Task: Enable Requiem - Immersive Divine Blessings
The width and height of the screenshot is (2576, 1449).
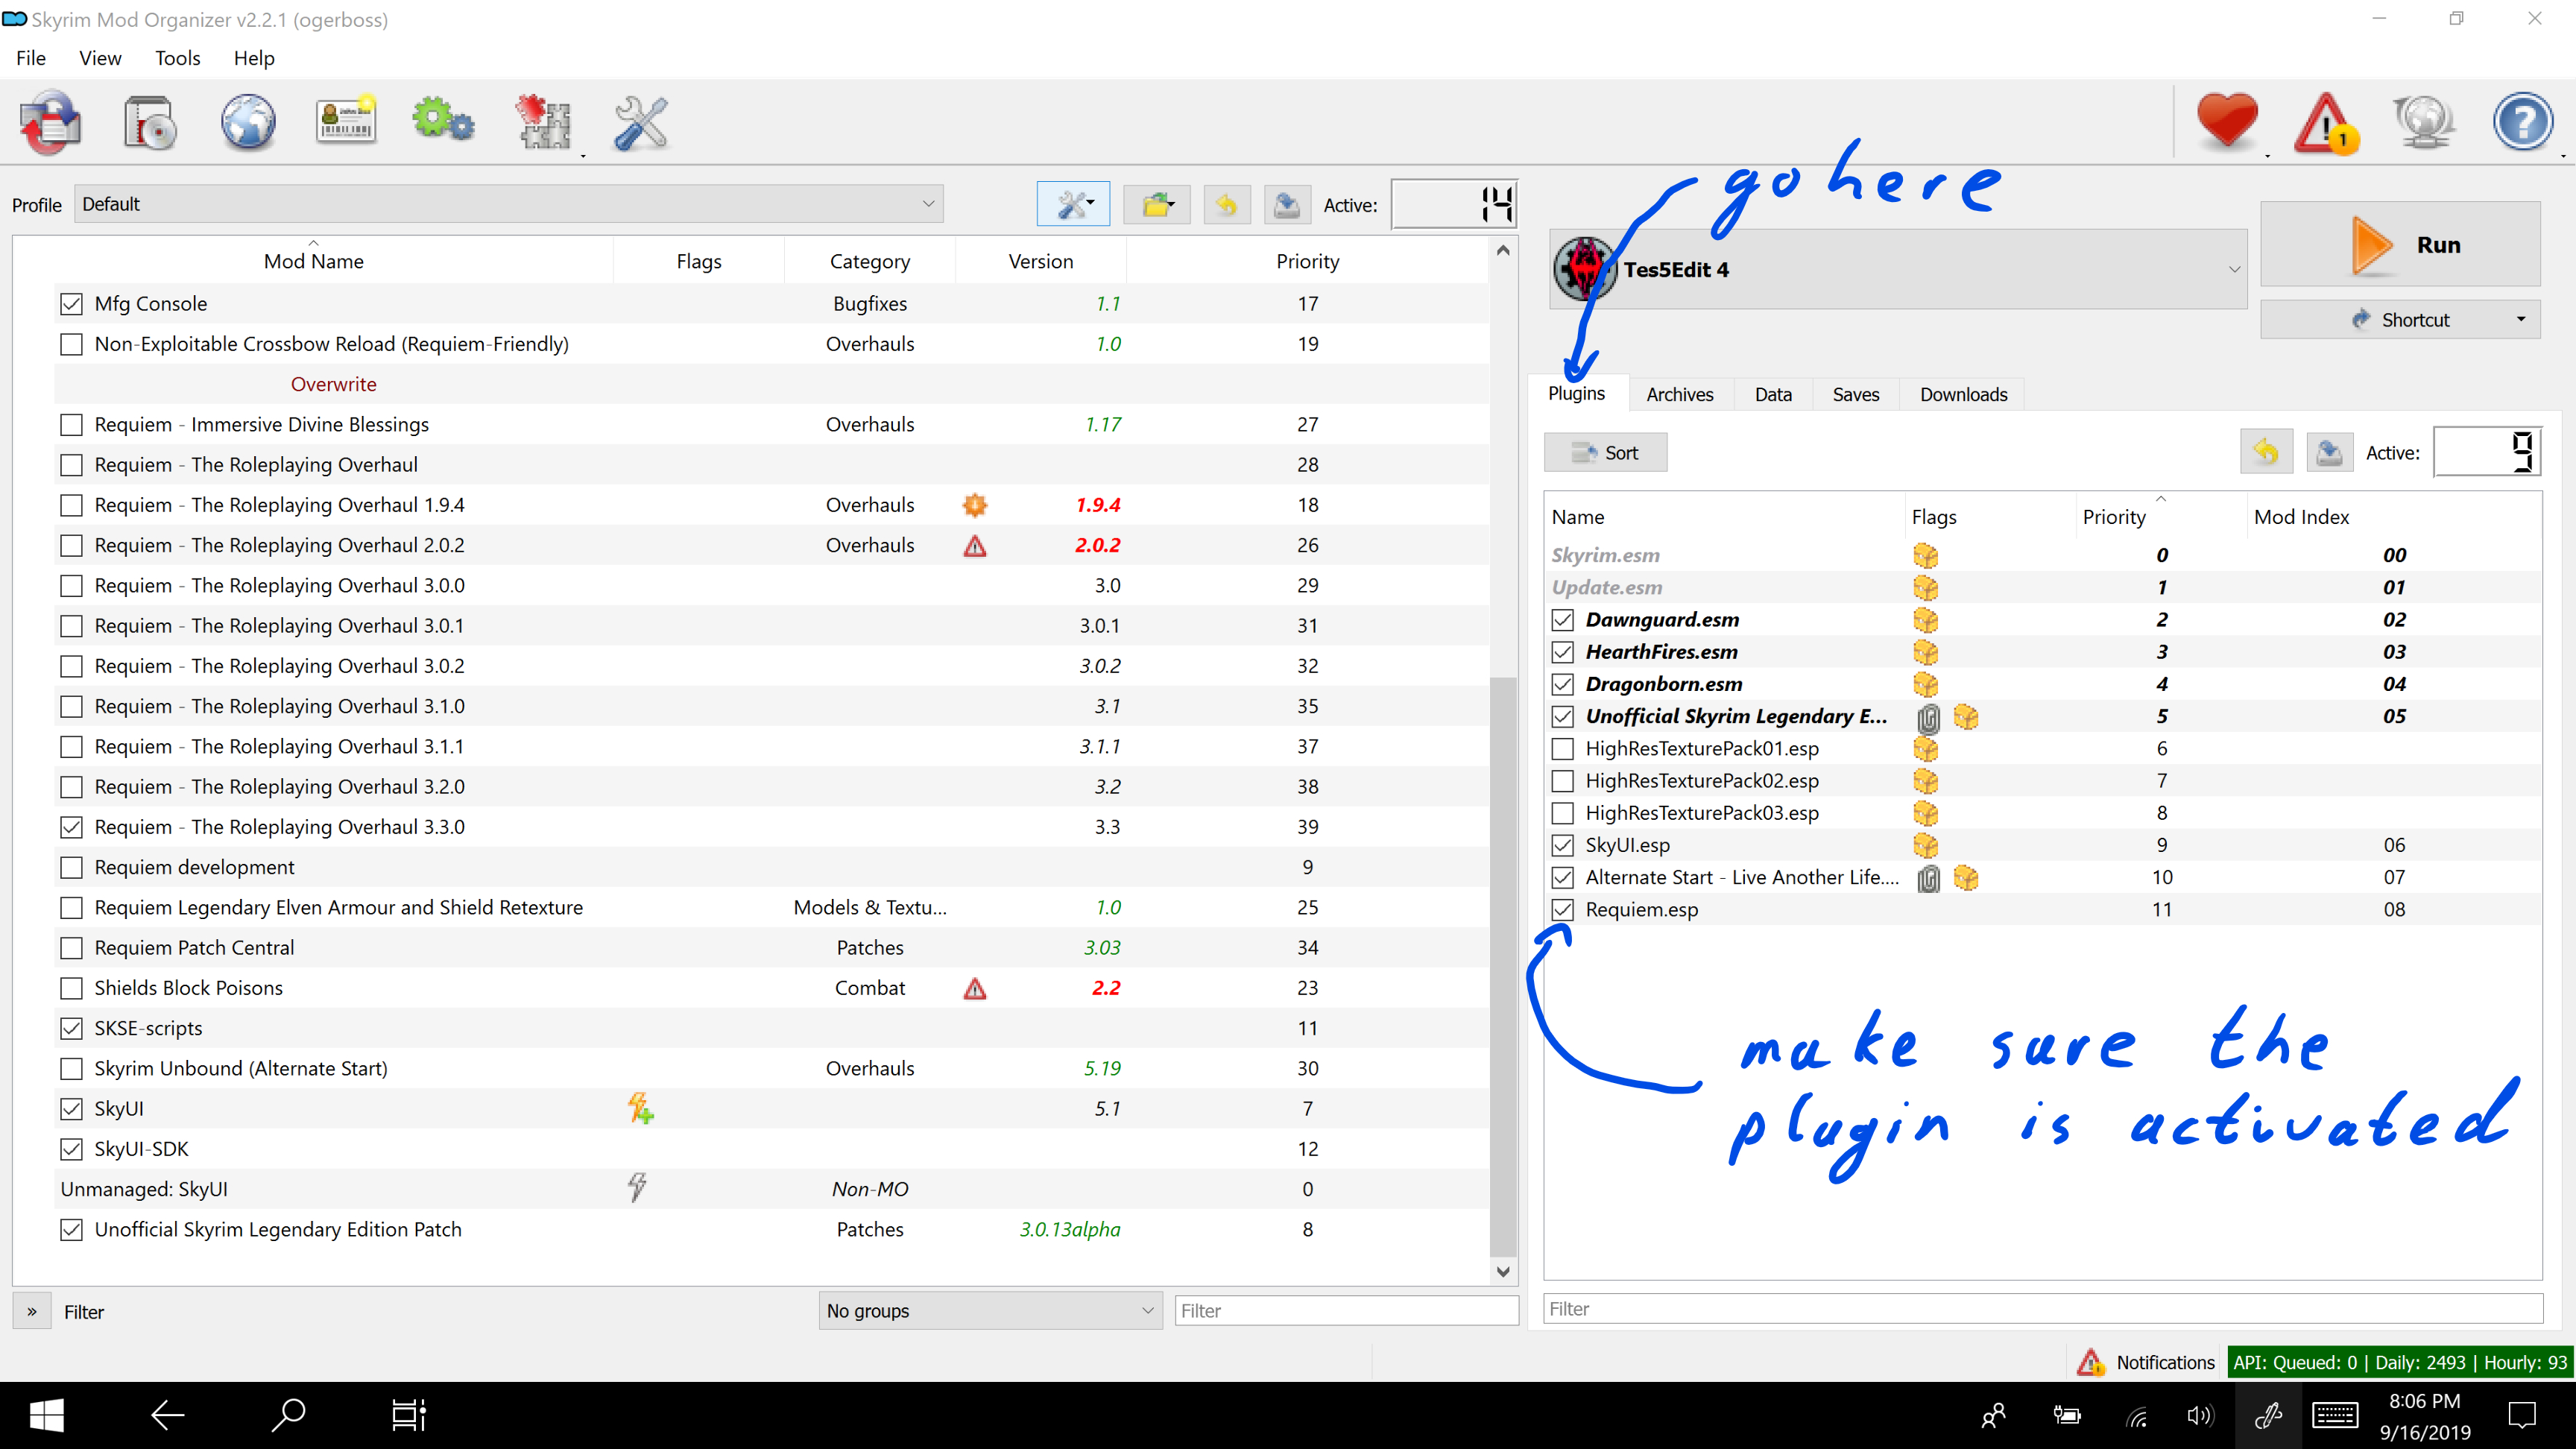Action: [x=71, y=425]
